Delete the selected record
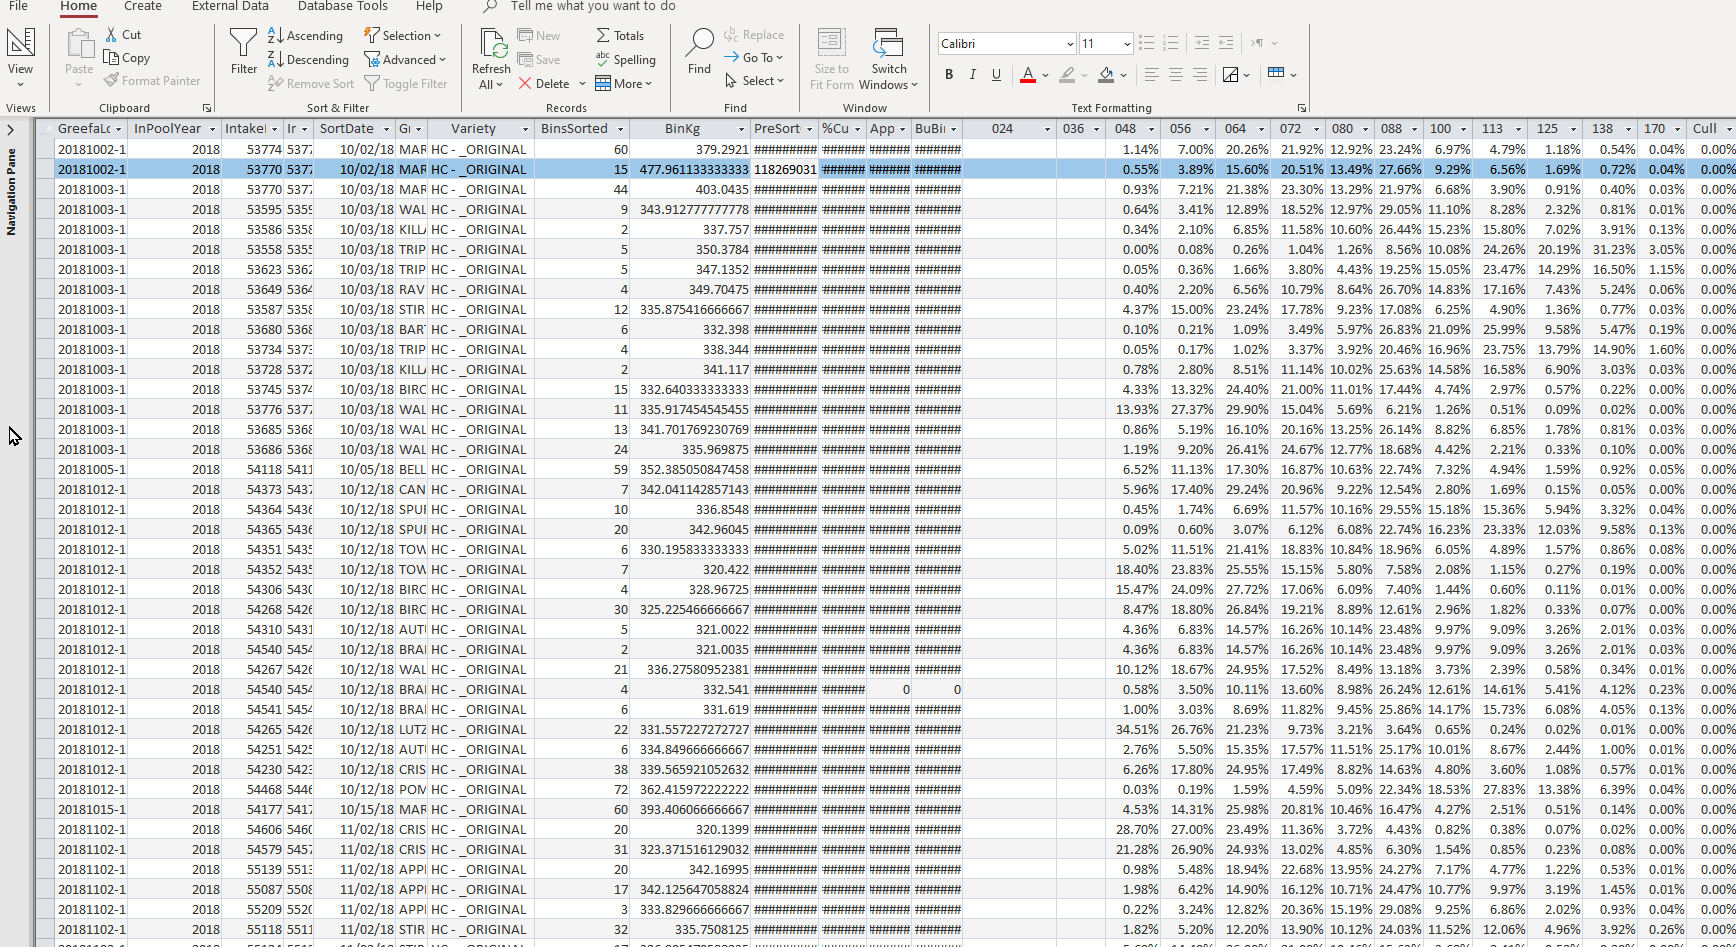The height and width of the screenshot is (947, 1736). (x=544, y=84)
